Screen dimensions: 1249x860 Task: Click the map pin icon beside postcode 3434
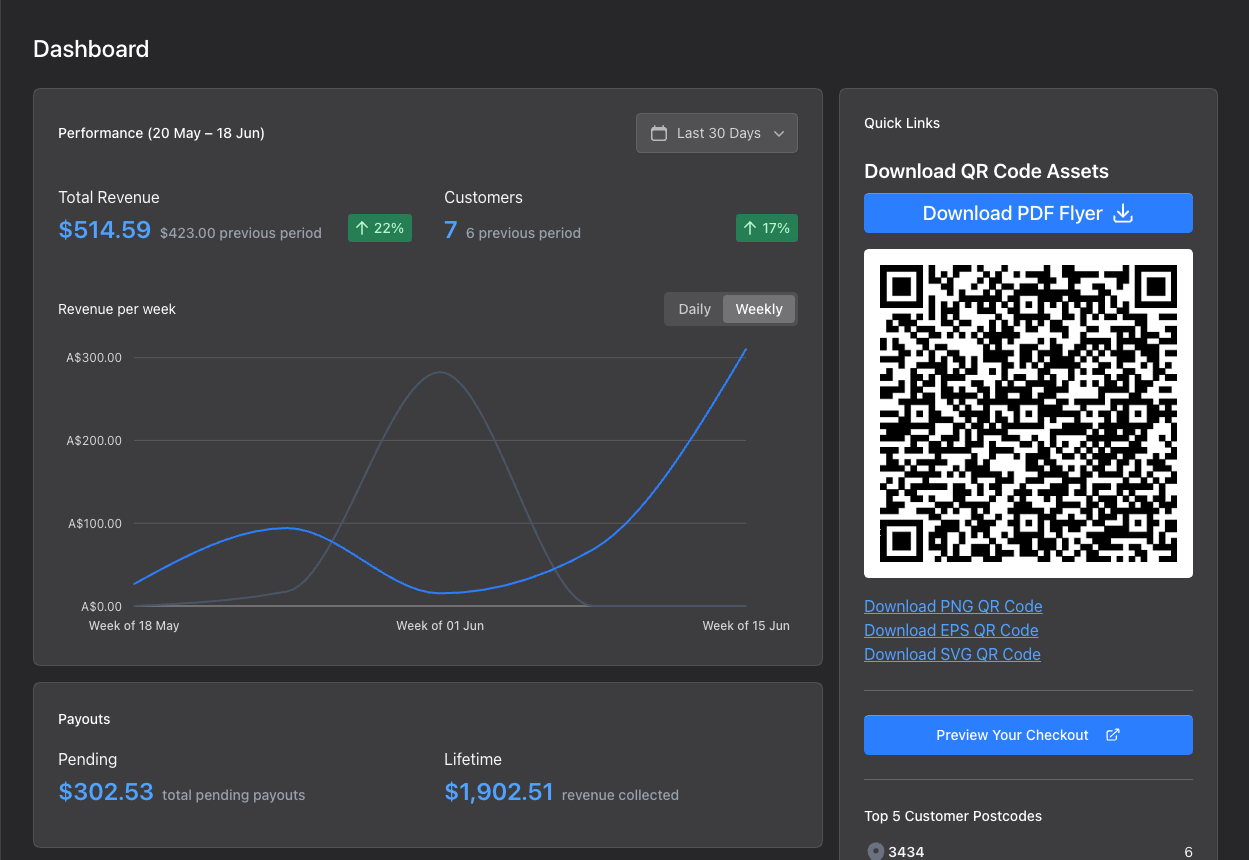coord(876,852)
